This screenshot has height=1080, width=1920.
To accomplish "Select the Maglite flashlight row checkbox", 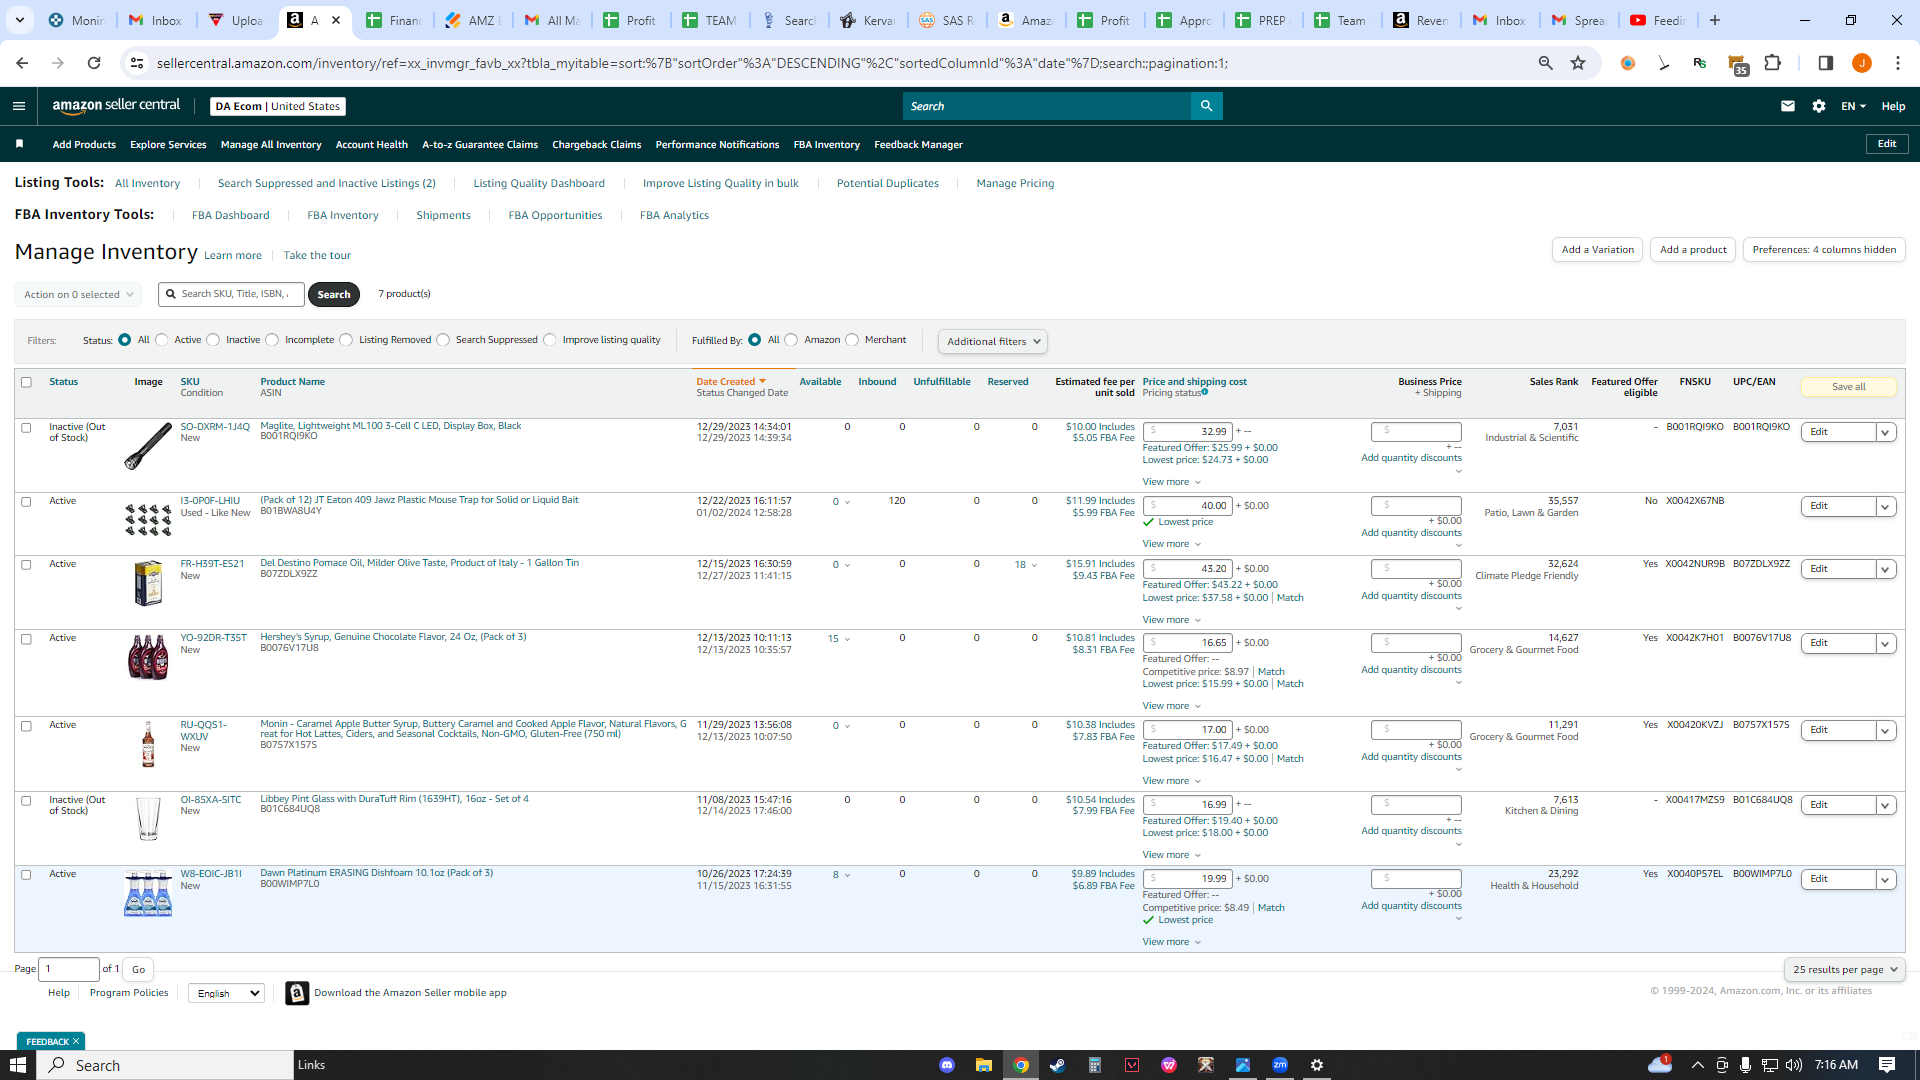I will click(x=27, y=428).
